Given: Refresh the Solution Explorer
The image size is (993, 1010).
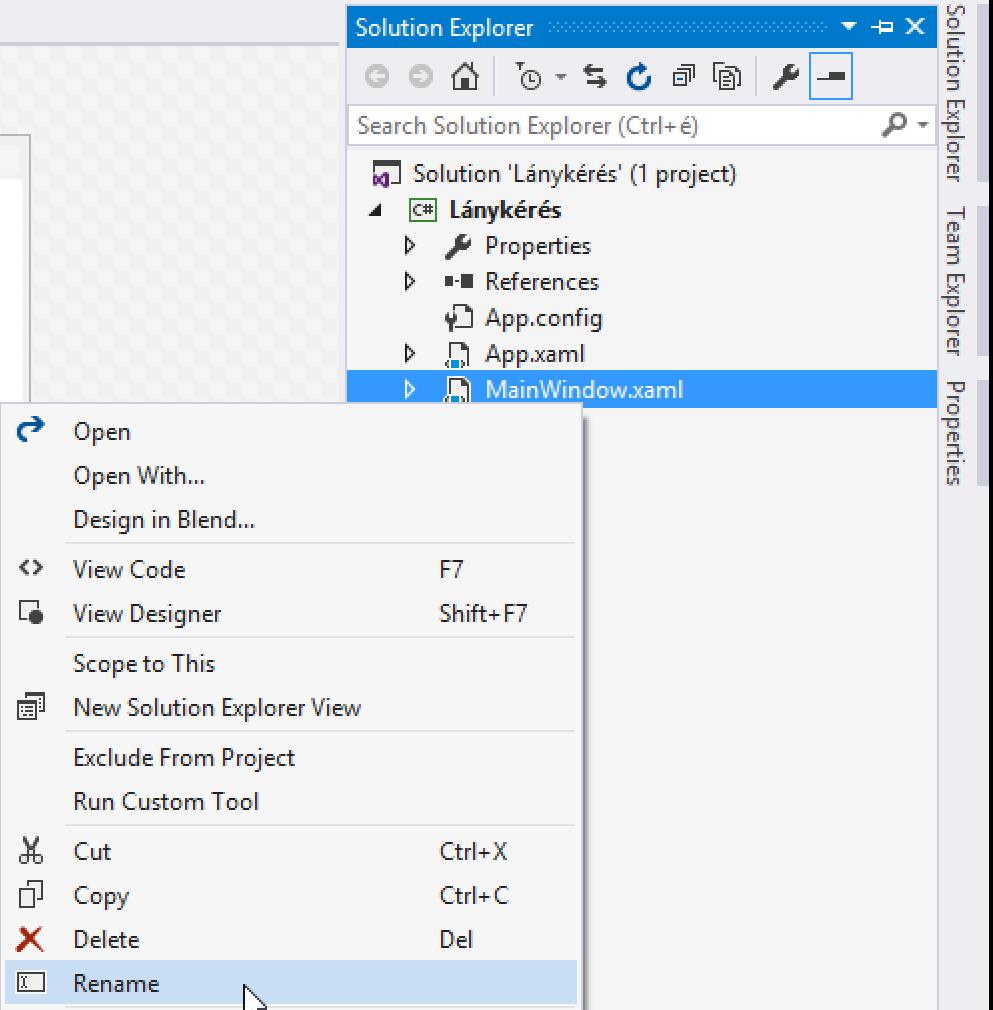Looking at the screenshot, I should pyautogui.click(x=639, y=77).
